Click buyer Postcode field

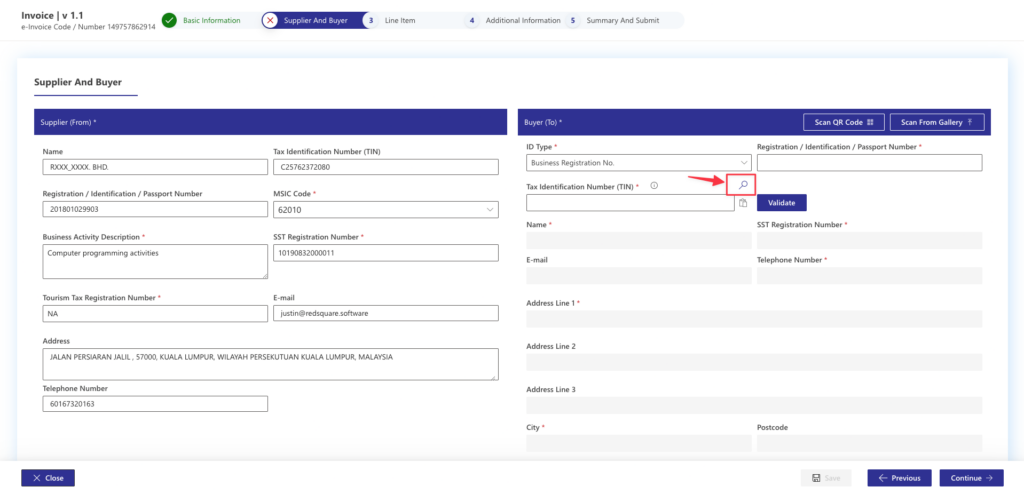869,443
